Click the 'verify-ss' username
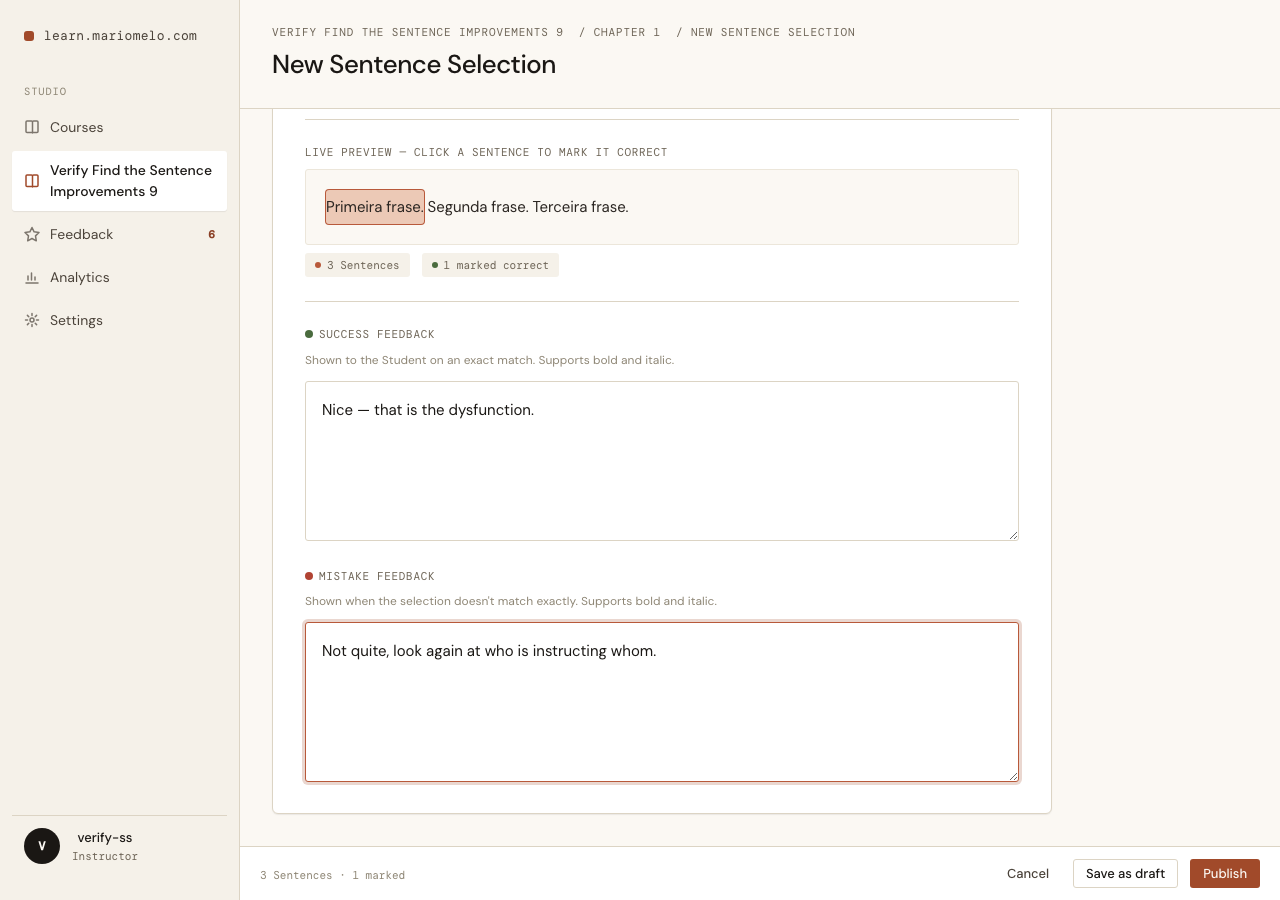Viewport: 1280px width, 900px height. pyautogui.click(x=105, y=837)
